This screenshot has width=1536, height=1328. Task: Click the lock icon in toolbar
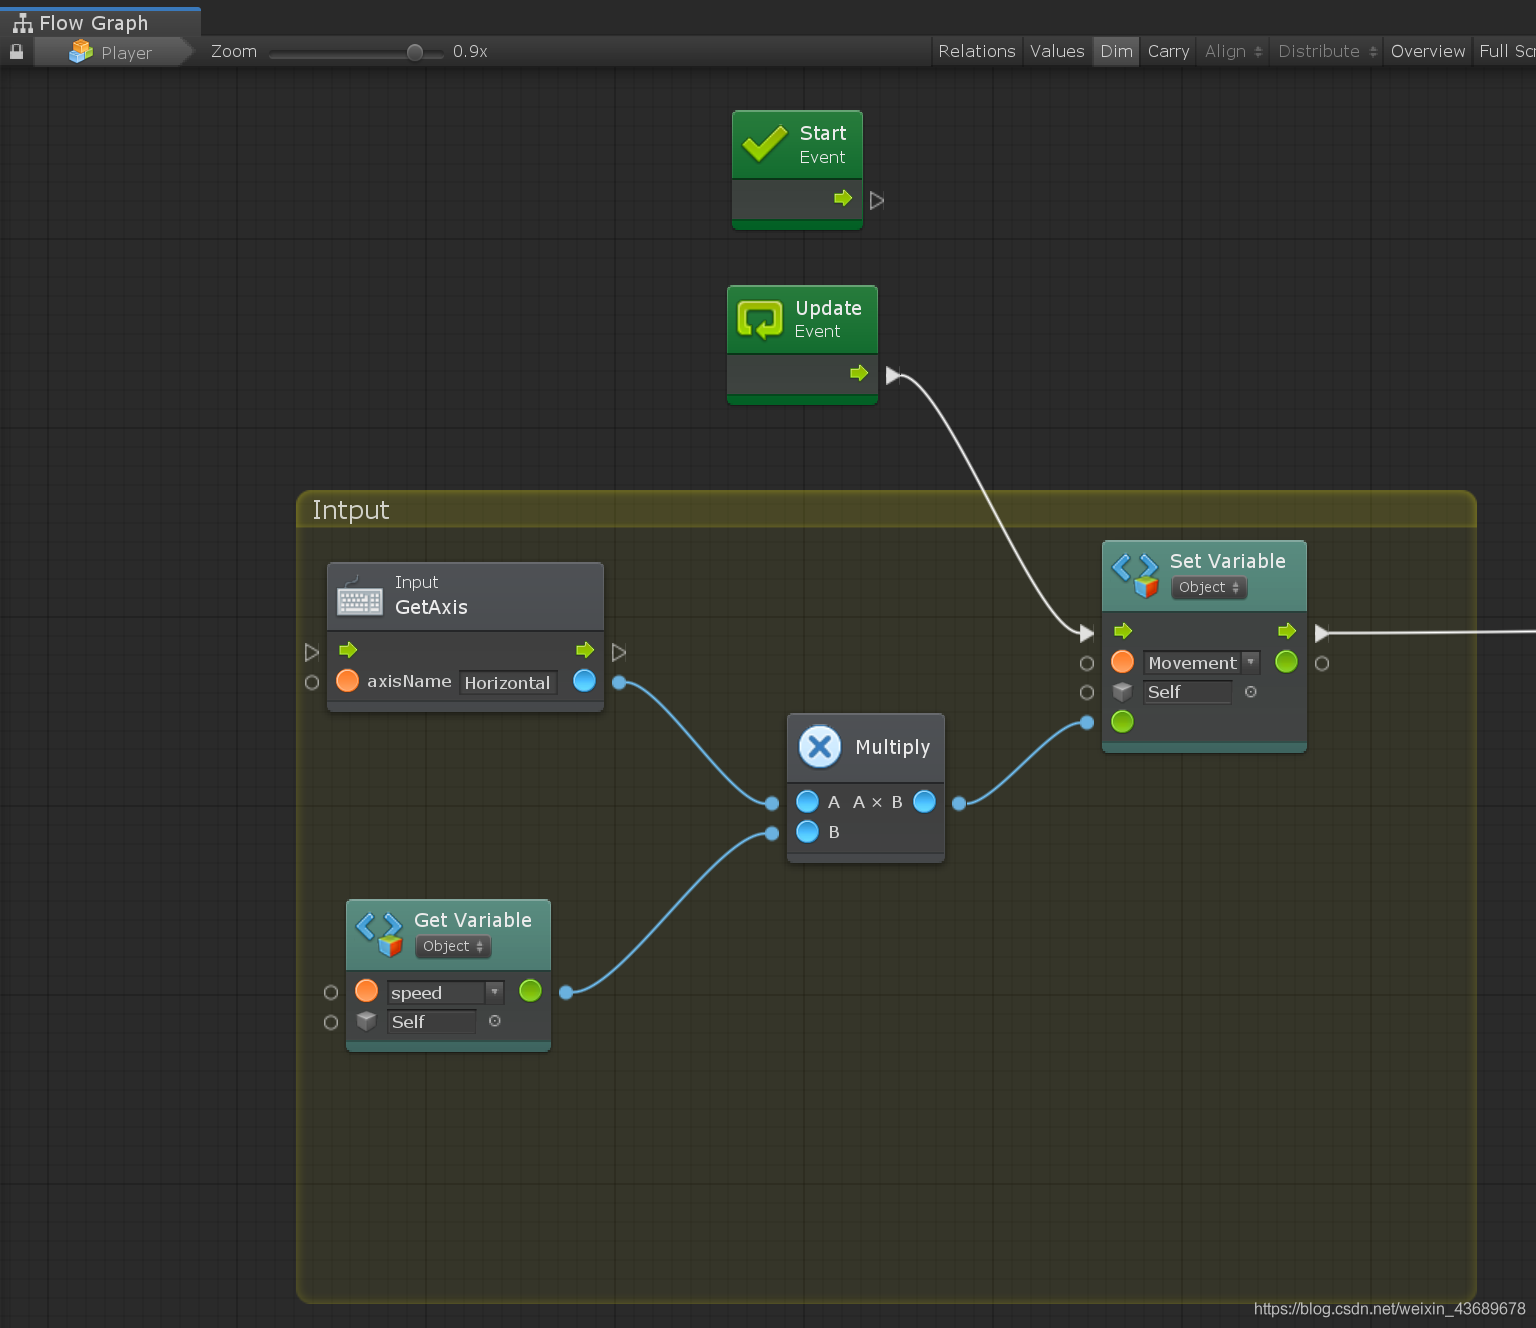click(x=16, y=51)
